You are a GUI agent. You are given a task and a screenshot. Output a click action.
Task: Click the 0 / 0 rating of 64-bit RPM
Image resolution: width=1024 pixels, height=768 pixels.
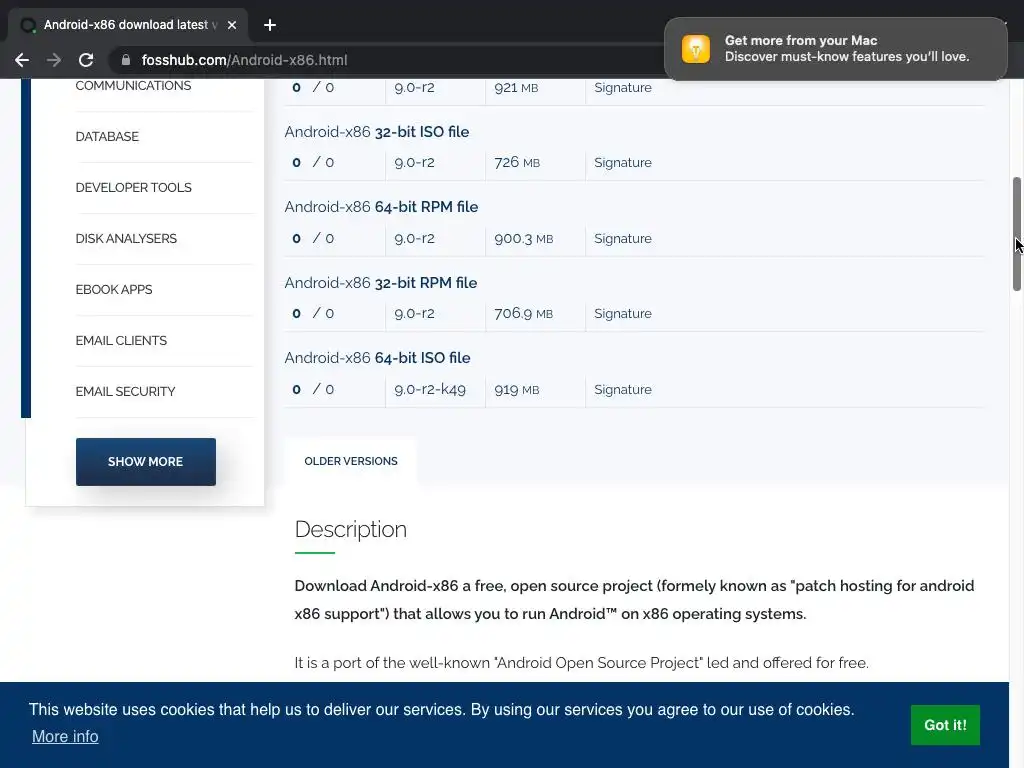[313, 238]
